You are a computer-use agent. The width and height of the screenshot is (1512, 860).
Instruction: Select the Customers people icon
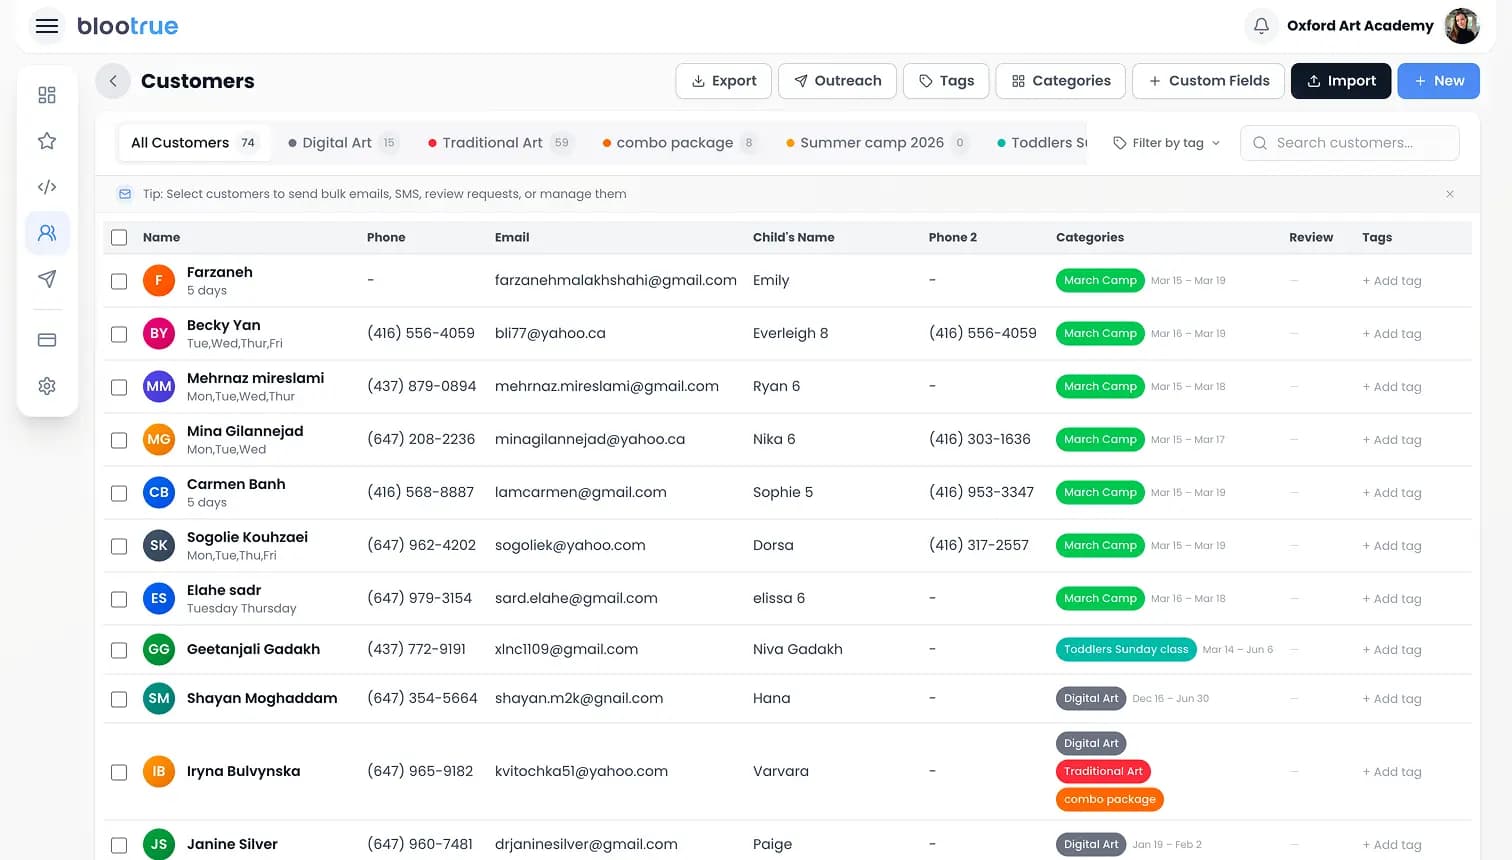point(46,232)
